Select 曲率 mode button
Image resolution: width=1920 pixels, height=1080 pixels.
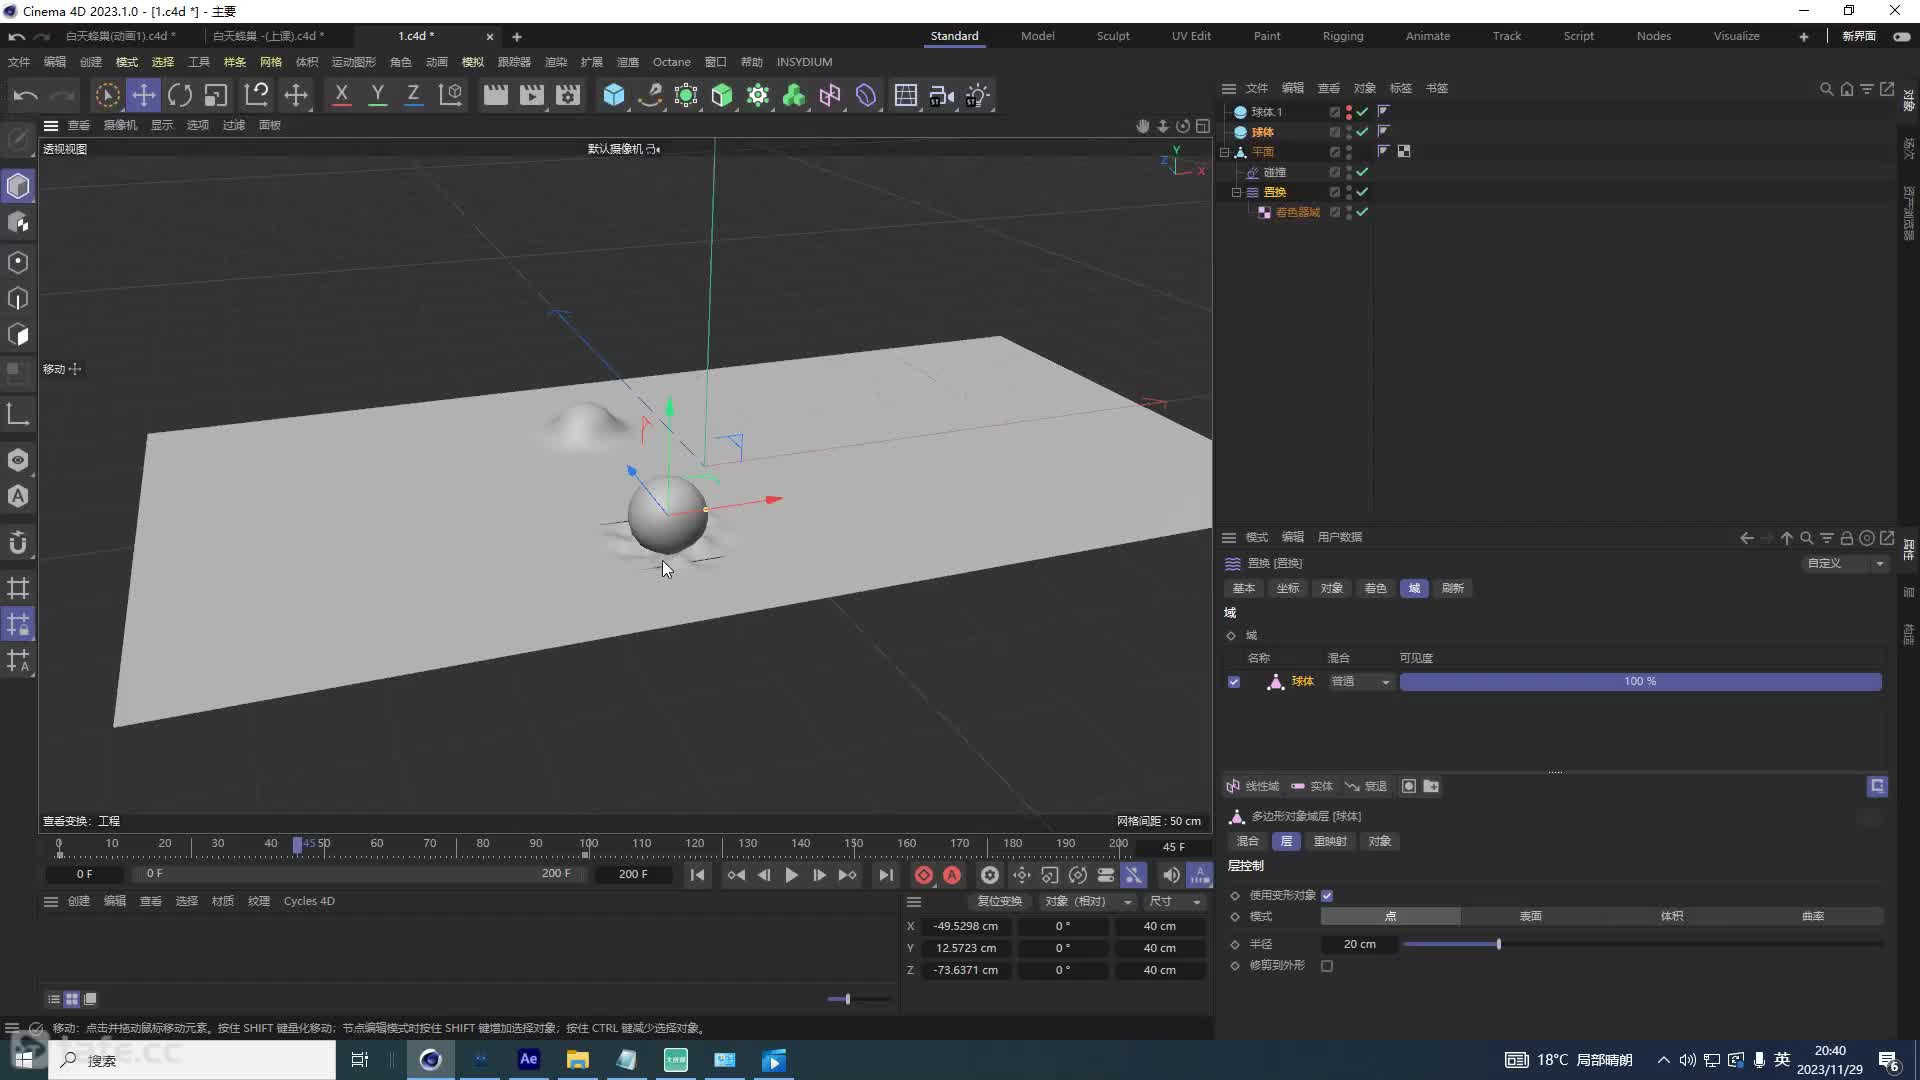point(1812,917)
